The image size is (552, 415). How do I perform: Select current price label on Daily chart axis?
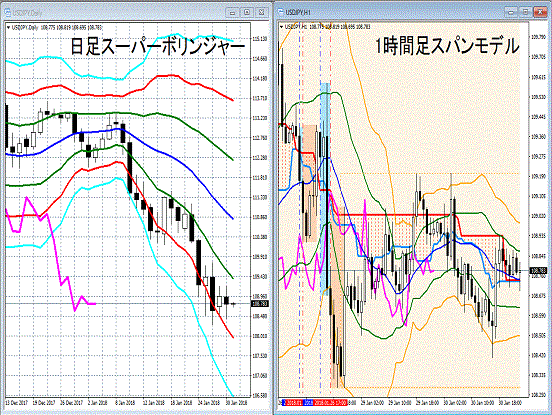tap(260, 303)
